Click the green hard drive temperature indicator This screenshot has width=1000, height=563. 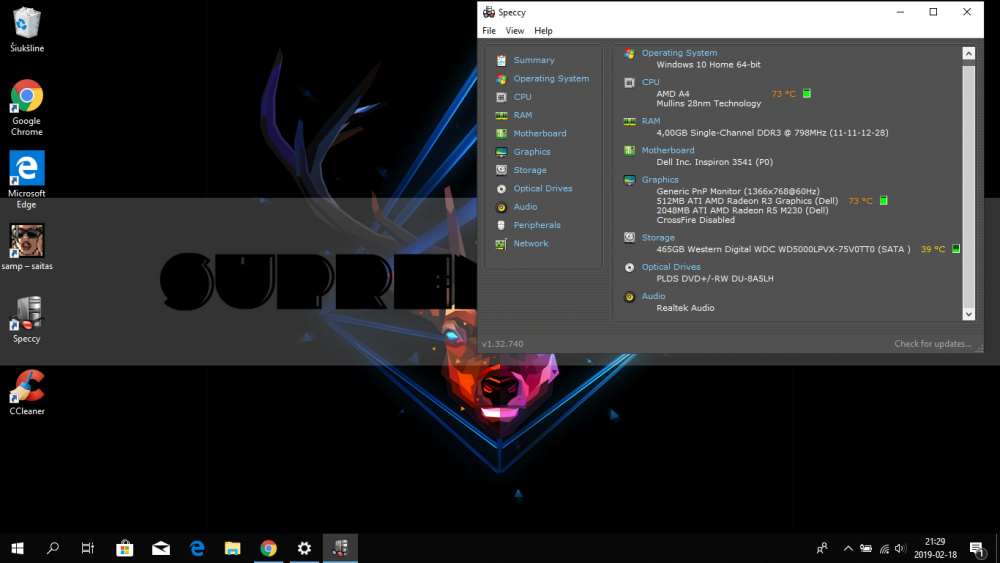pyautogui.click(x=956, y=249)
